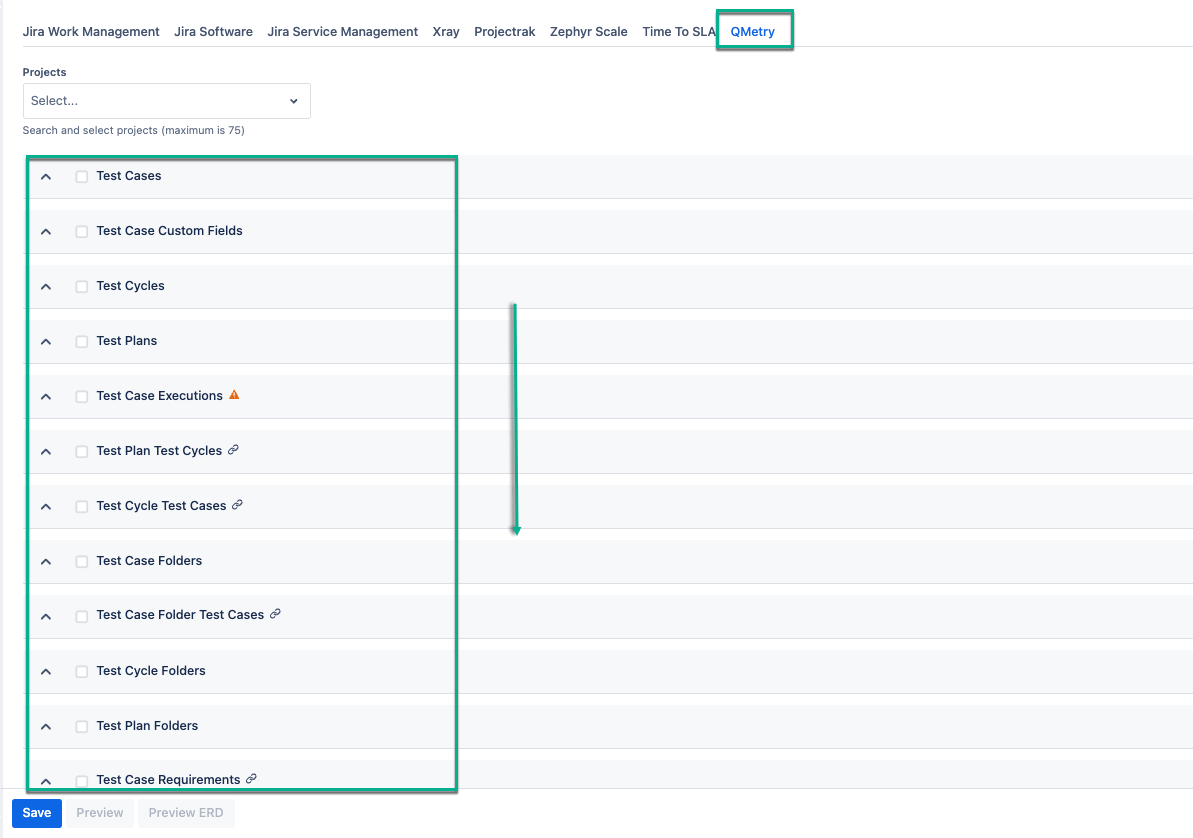Enable the Test Cycles checkbox
The image size is (1193, 838).
(81, 286)
